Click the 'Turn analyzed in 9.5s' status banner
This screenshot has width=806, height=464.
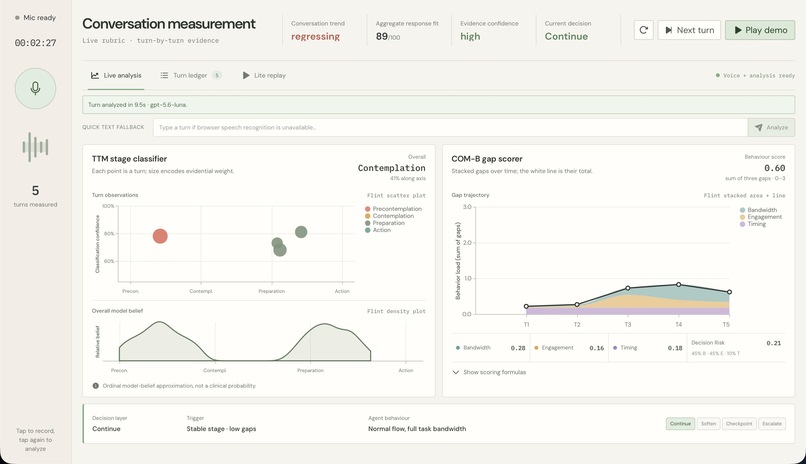click(x=438, y=105)
